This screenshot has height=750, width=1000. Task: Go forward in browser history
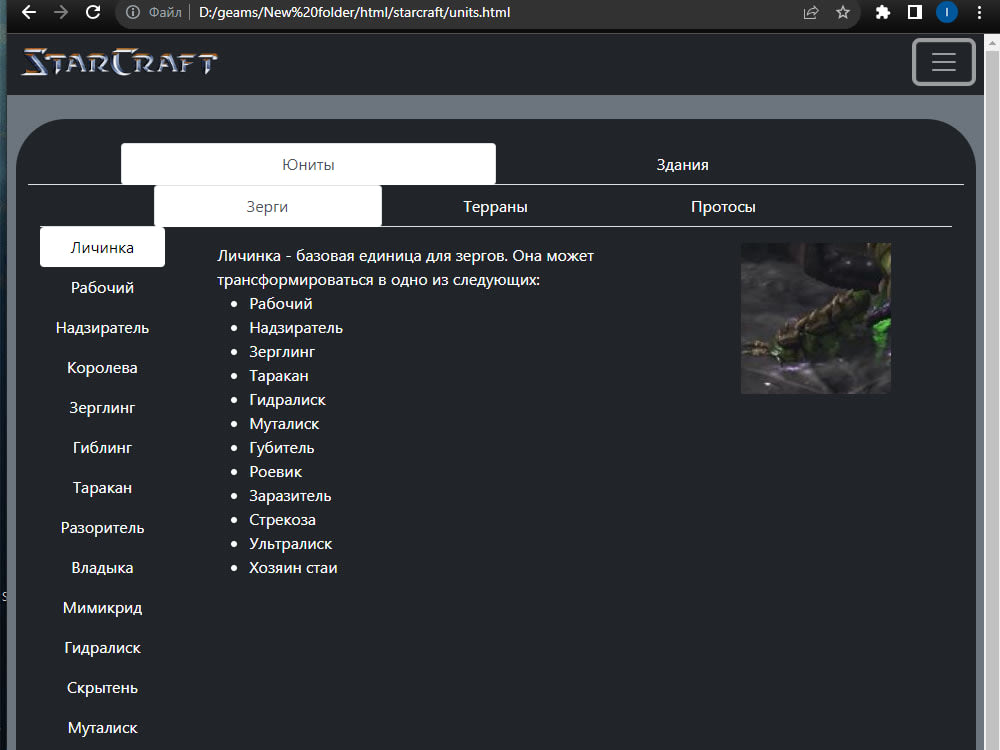click(x=61, y=12)
